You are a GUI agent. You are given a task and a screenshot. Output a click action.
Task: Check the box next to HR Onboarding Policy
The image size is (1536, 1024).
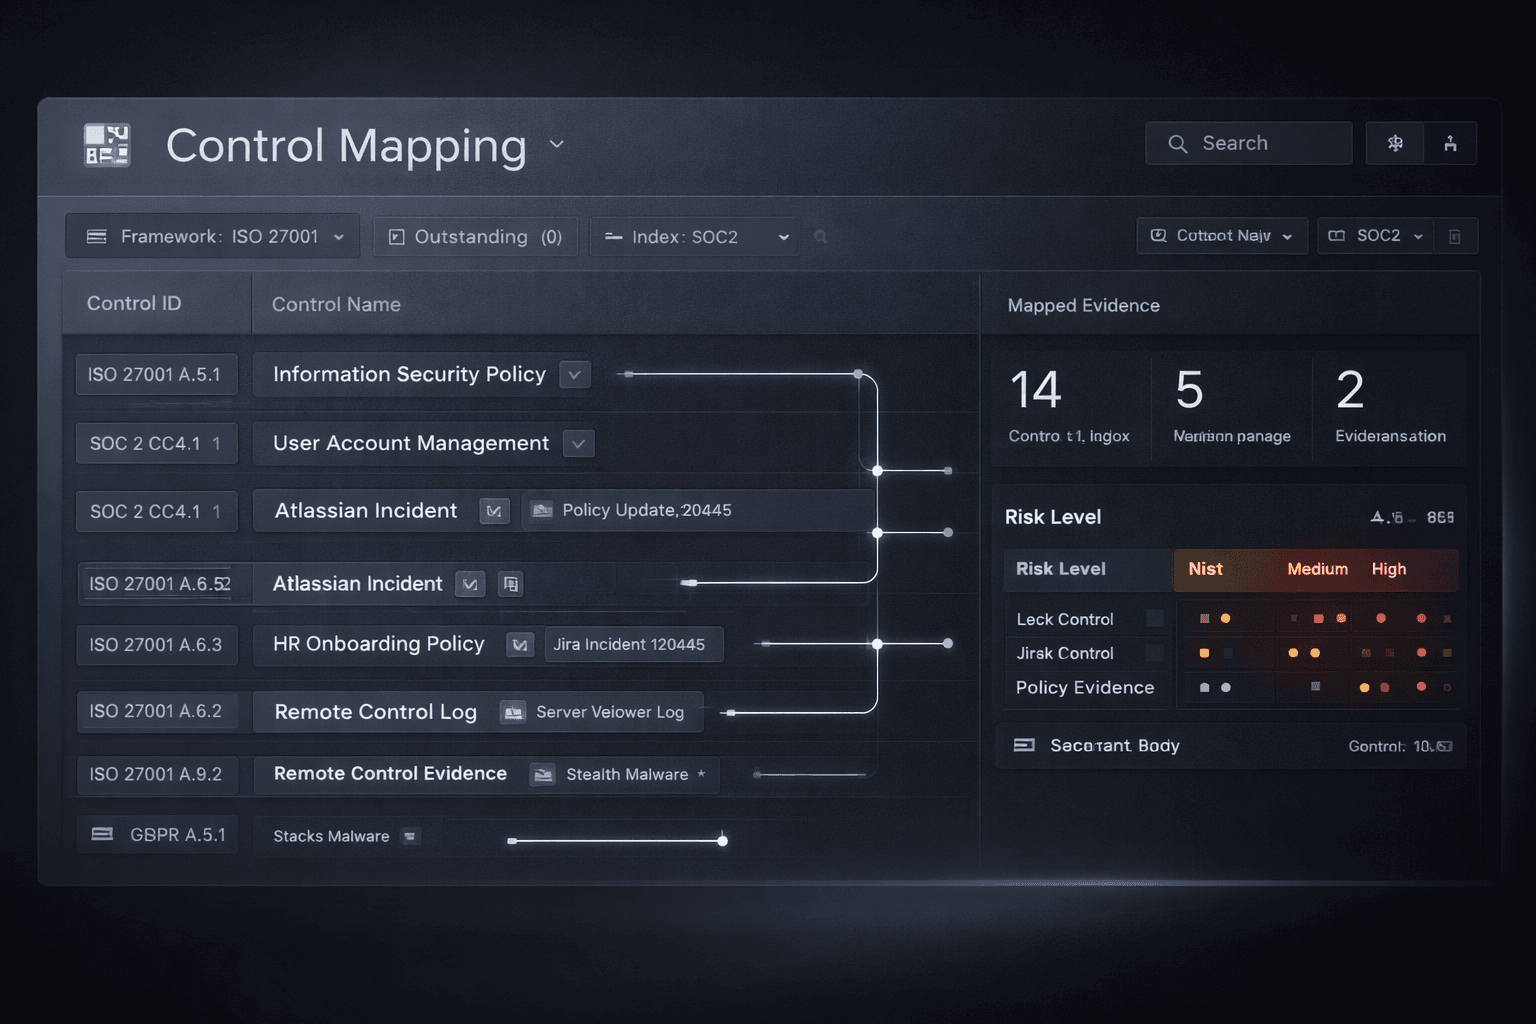[519, 645]
